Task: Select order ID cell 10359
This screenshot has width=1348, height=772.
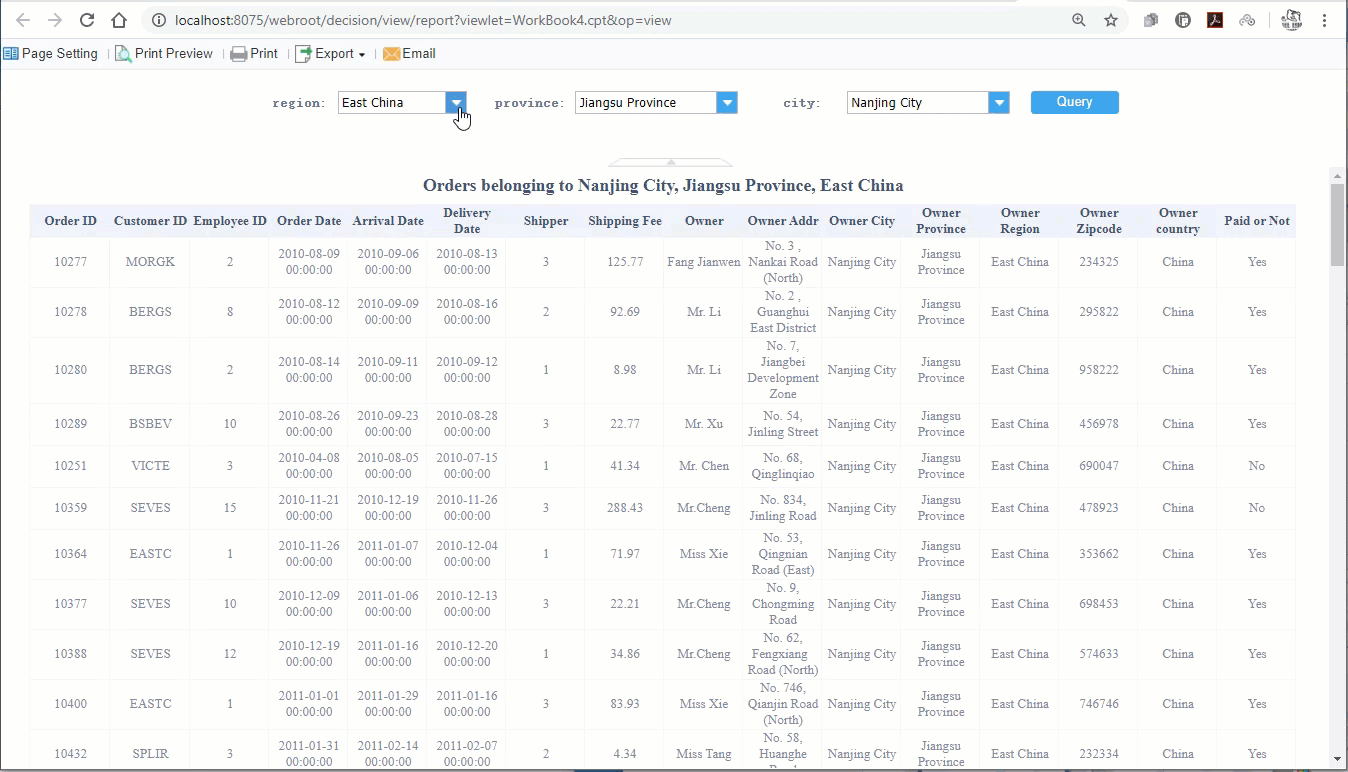Action: coord(70,508)
